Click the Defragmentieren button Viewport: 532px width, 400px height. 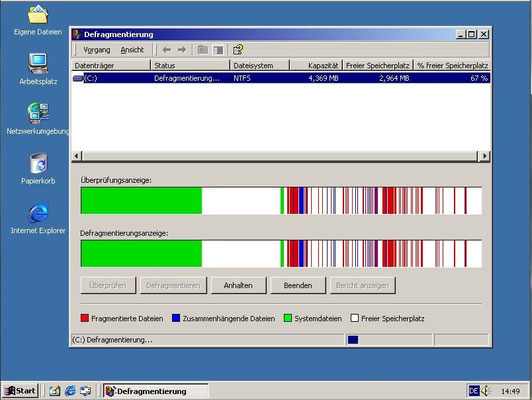tap(173, 285)
